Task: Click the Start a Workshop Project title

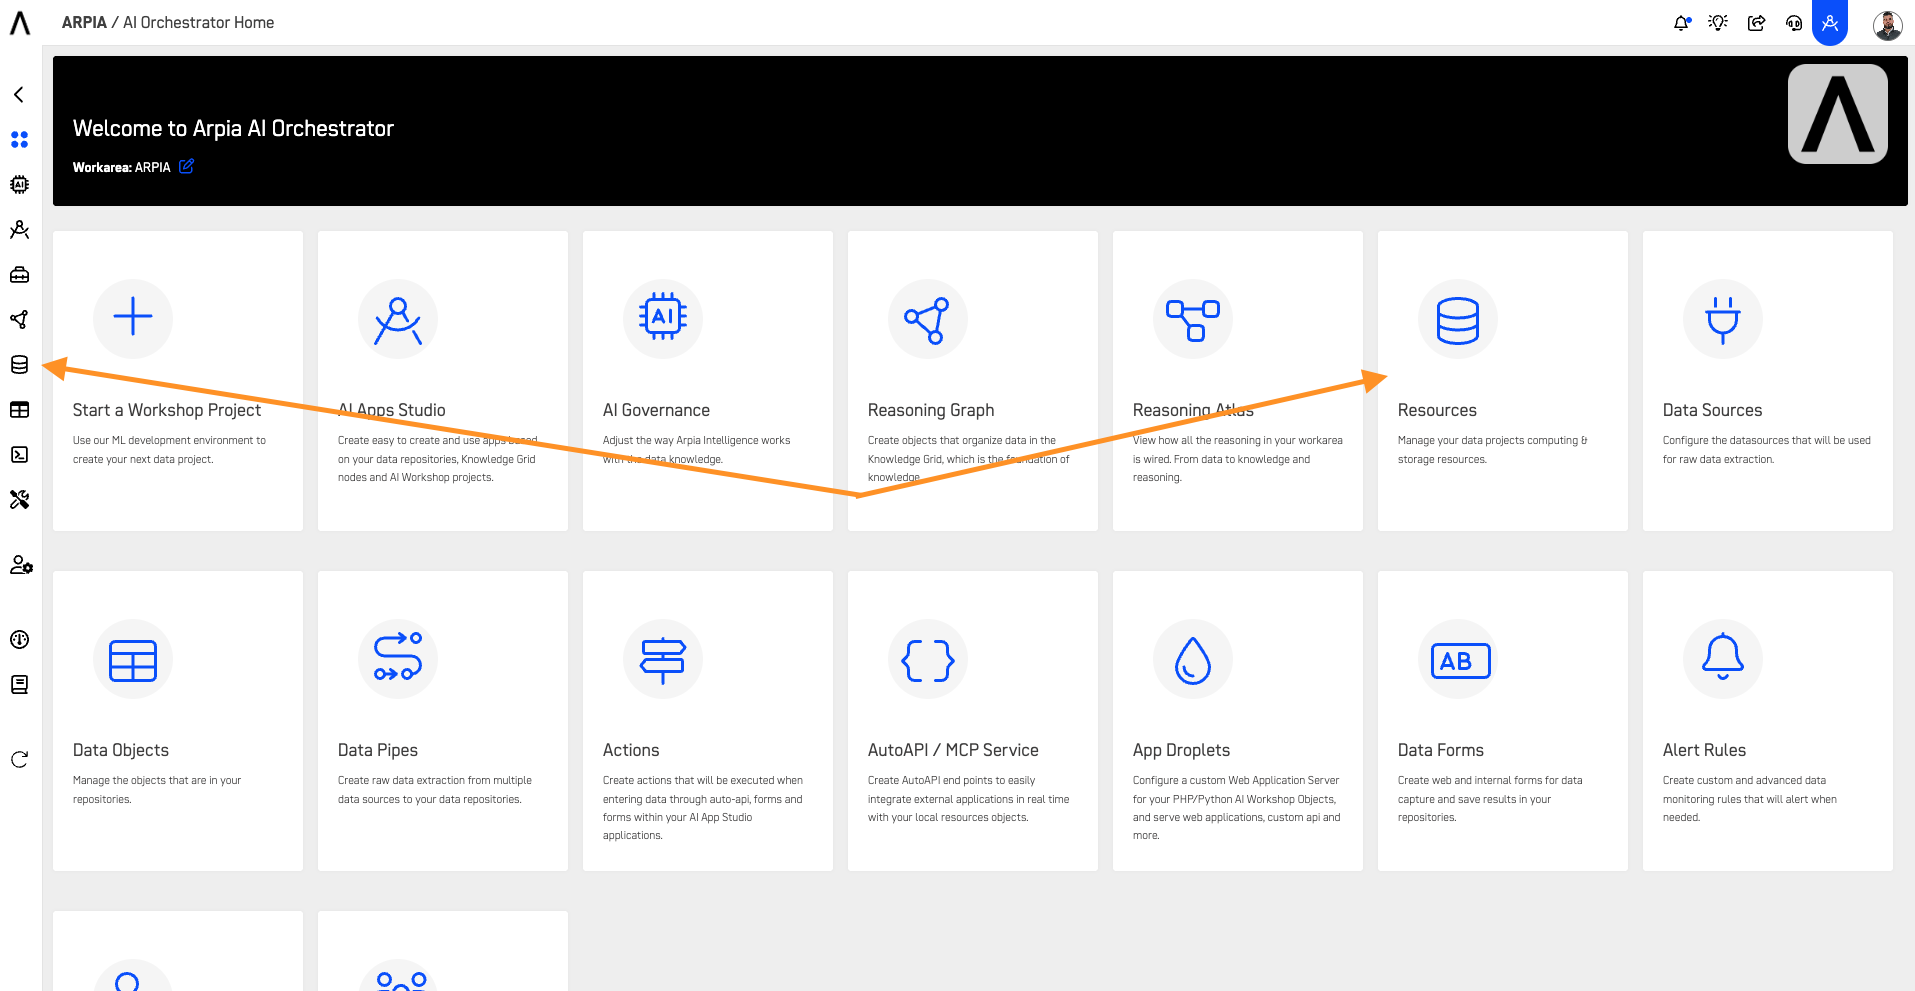Action: [167, 410]
